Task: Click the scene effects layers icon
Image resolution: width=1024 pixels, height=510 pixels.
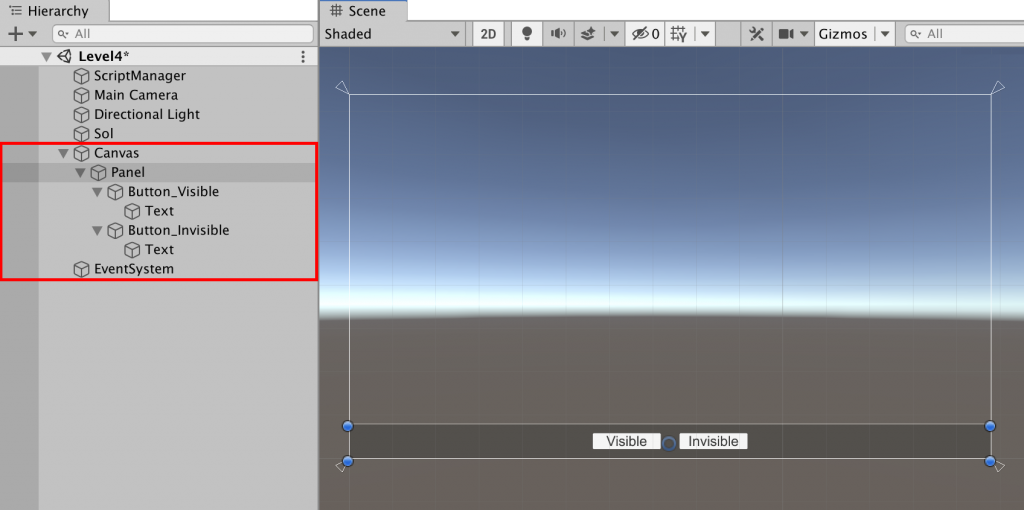Action: coord(588,34)
